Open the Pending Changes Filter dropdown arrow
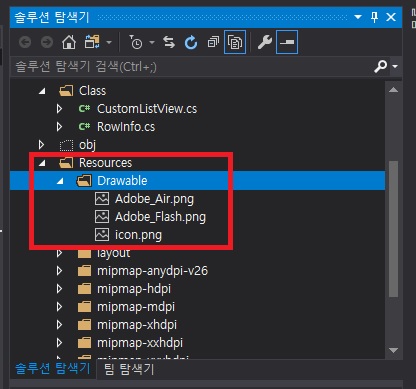Viewport: 416px width, 389px height. [152, 43]
